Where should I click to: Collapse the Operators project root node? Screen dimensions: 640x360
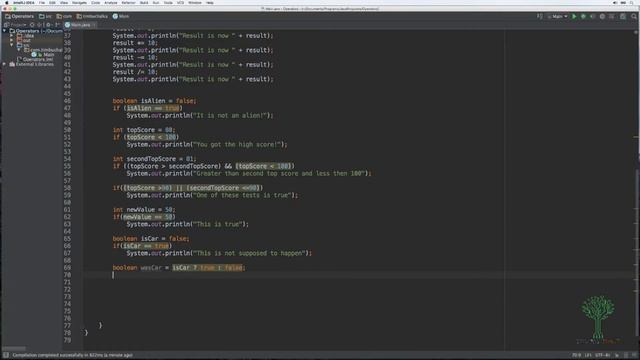[x=4, y=31]
